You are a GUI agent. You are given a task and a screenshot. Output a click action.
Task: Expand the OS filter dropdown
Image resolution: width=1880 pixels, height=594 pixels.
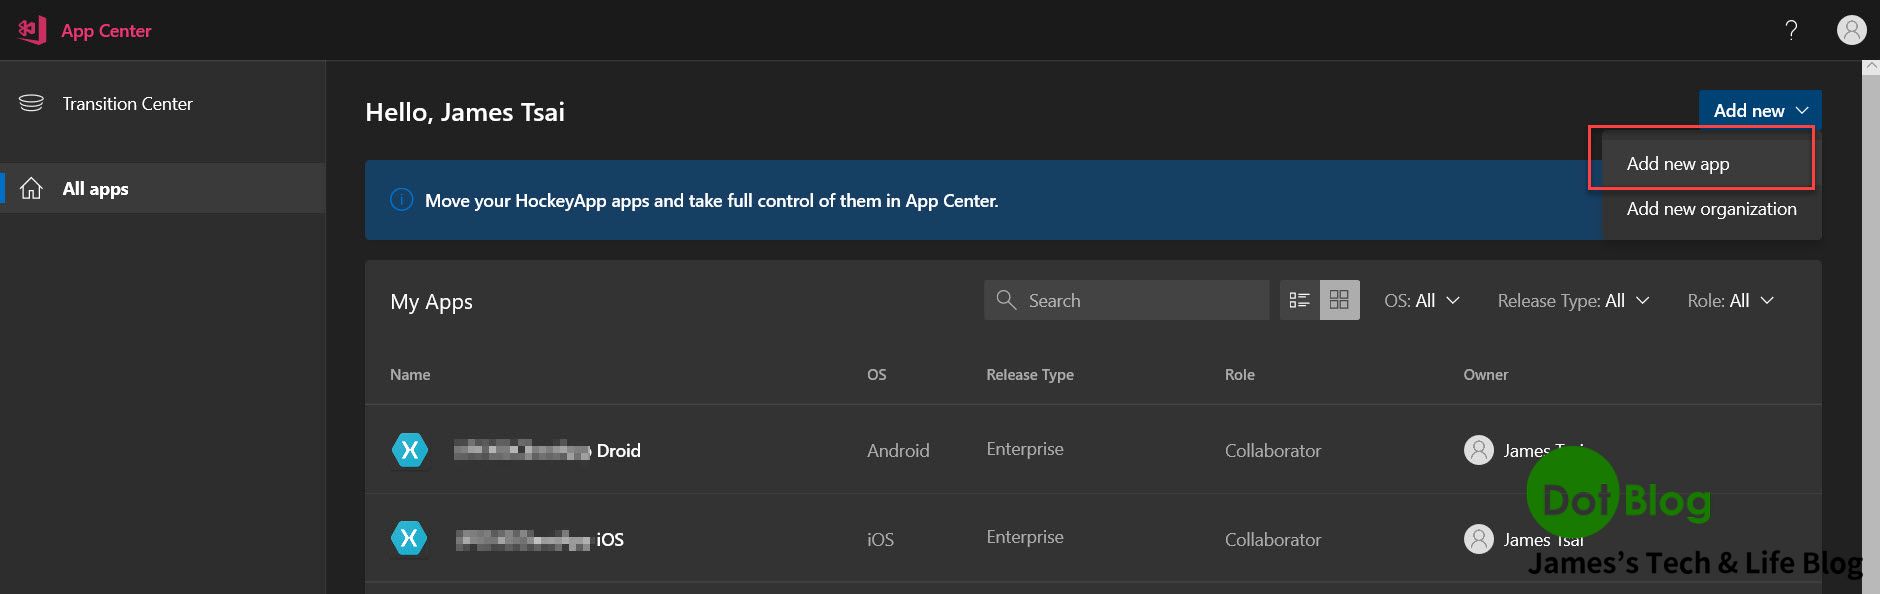point(1421,300)
